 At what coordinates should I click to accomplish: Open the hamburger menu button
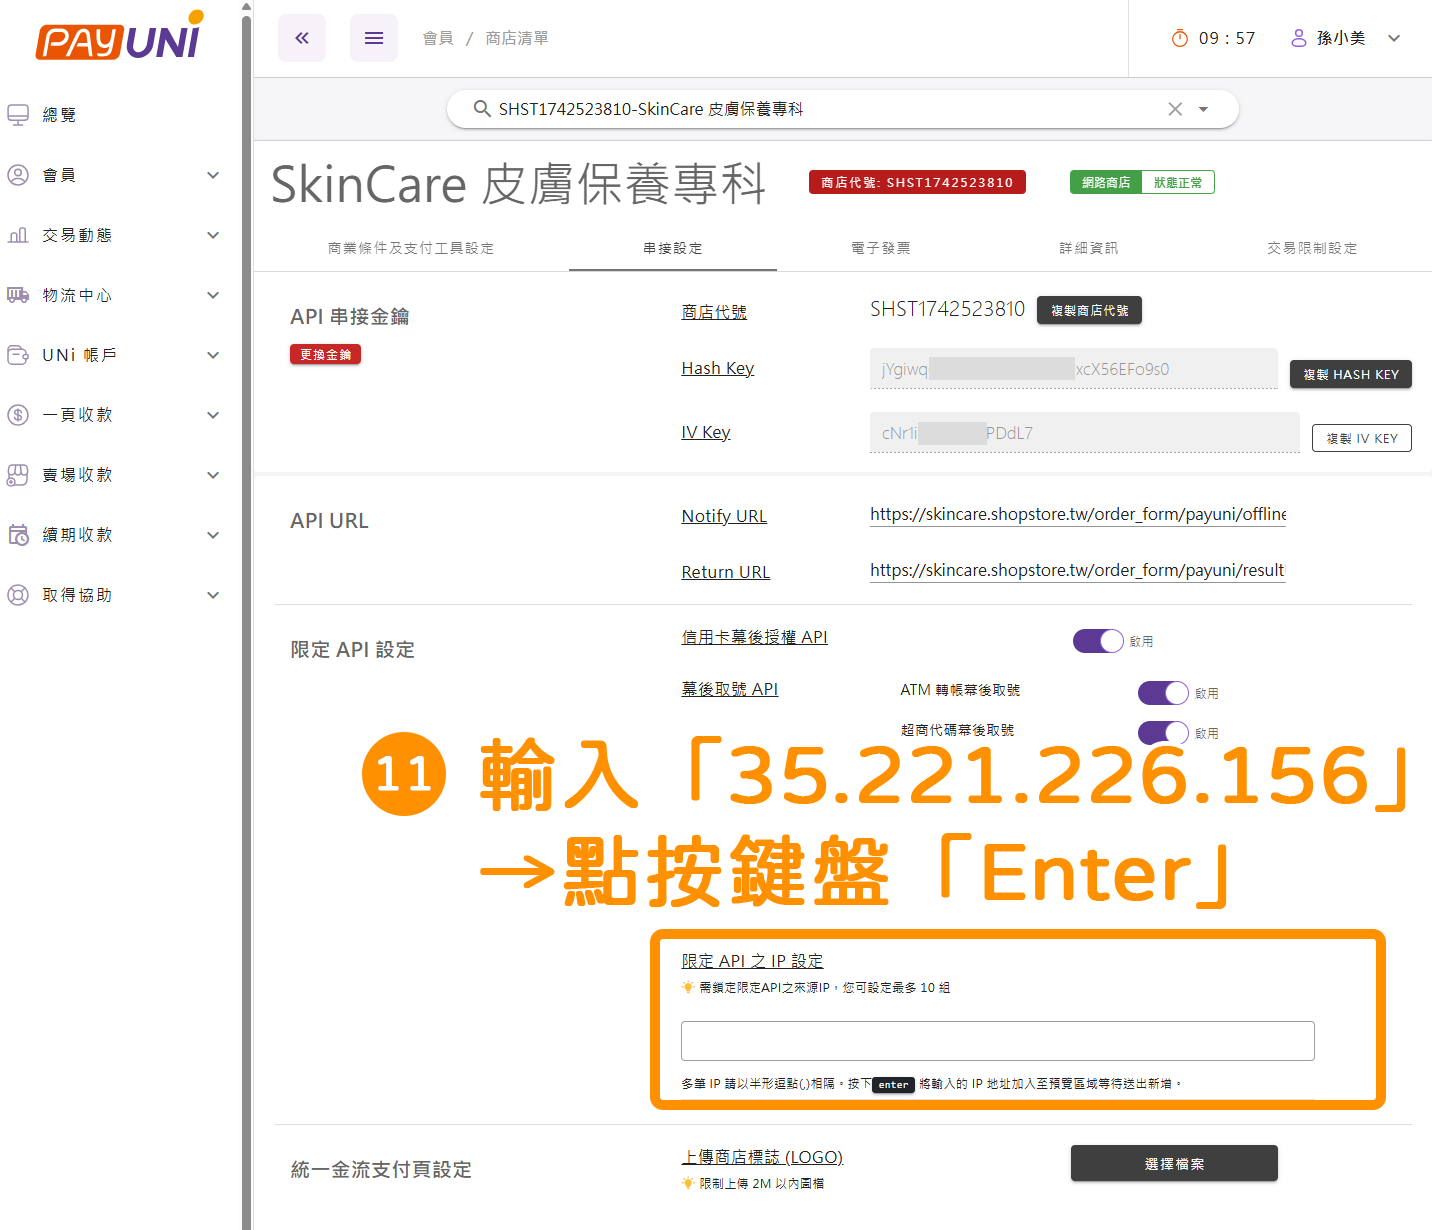[374, 38]
